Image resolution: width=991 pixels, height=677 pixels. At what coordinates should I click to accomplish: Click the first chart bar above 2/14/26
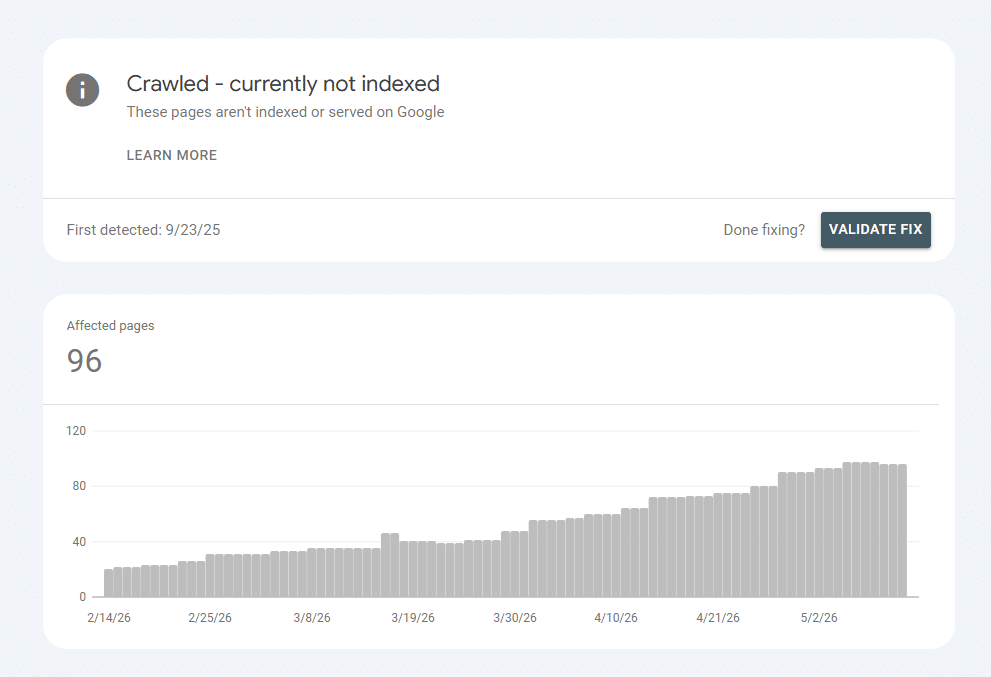point(109,583)
